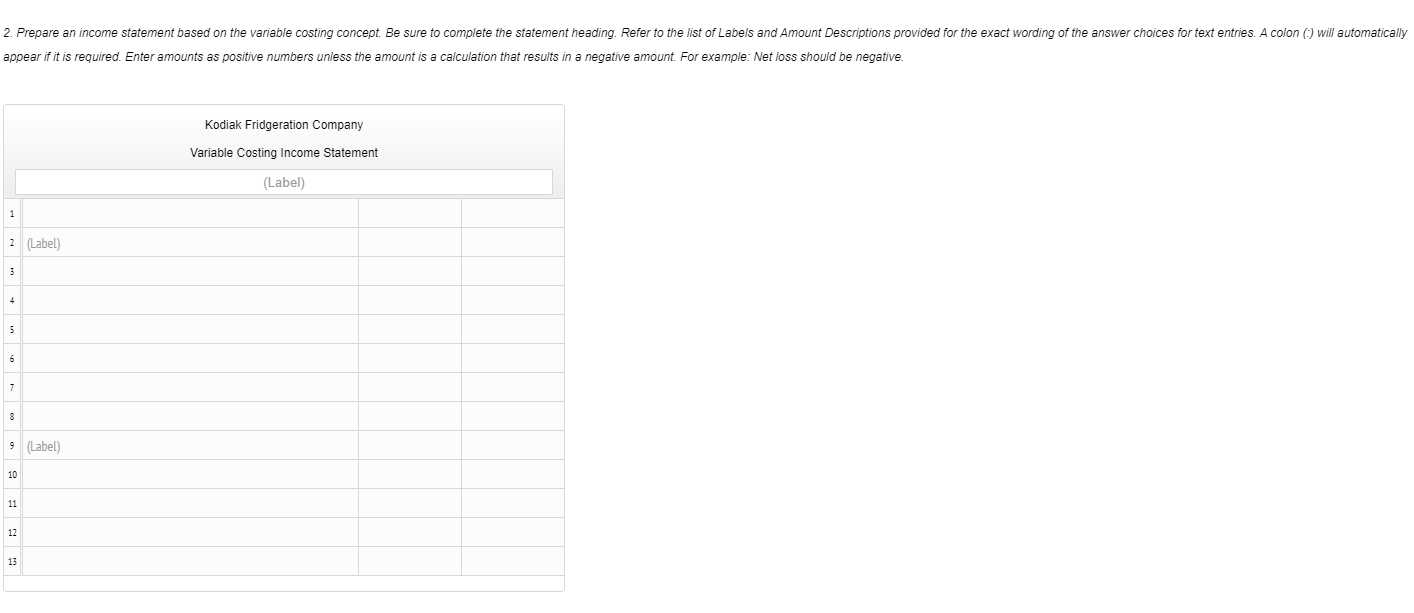Click row 1 second amount cell

tap(513, 213)
